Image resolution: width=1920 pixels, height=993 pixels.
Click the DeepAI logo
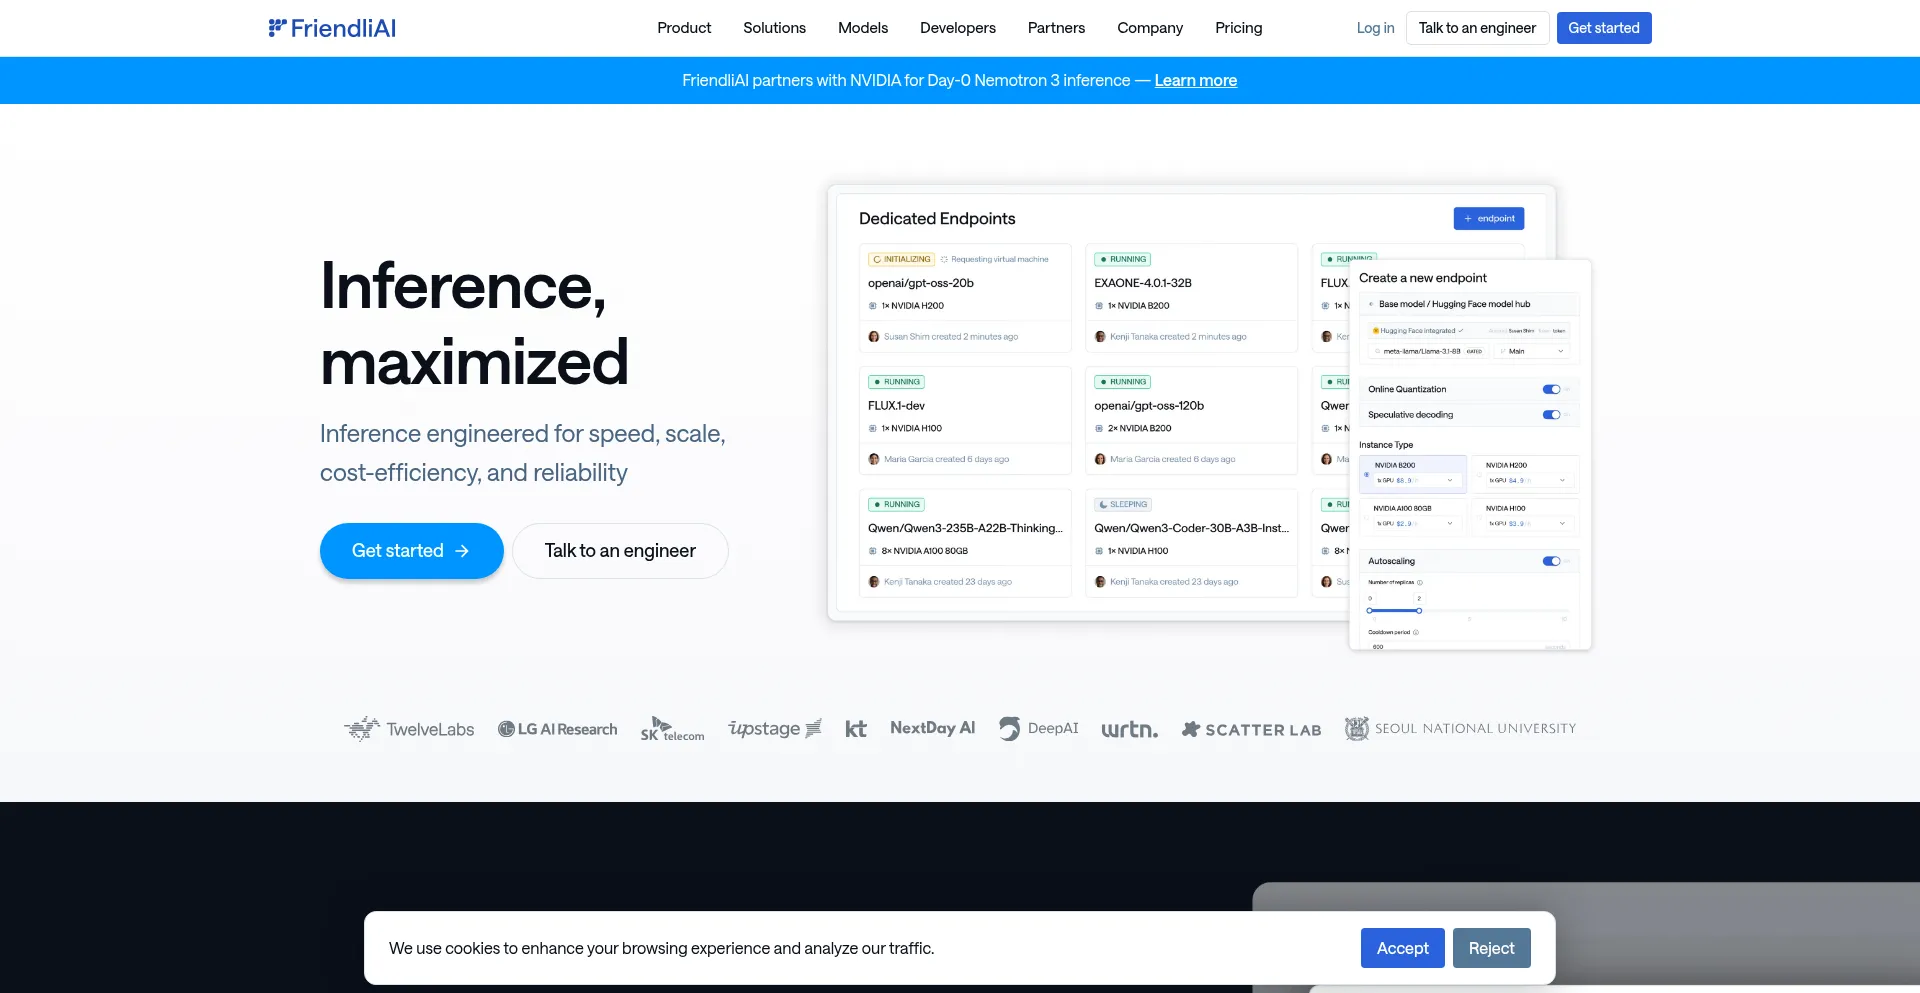[1038, 728]
